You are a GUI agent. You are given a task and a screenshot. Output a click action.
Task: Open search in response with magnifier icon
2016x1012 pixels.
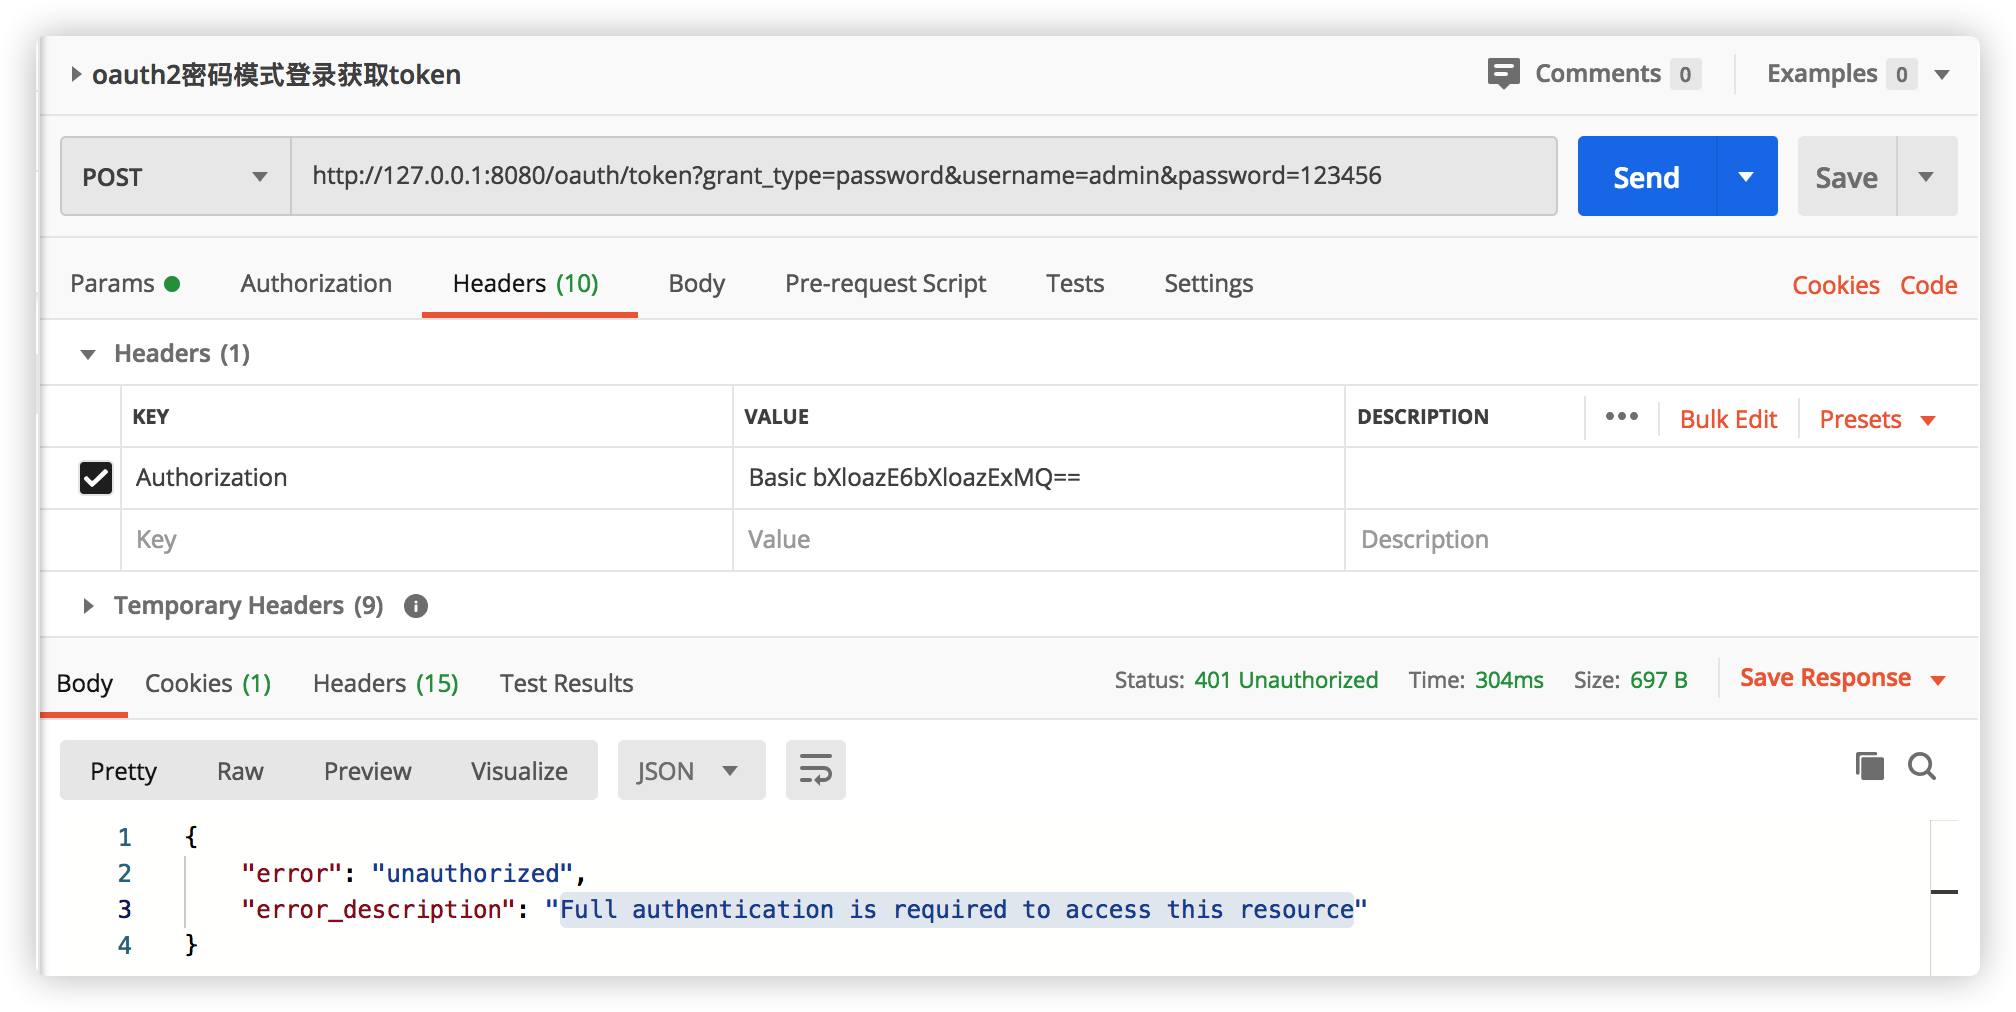pyautogui.click(x=1921, y=767)
